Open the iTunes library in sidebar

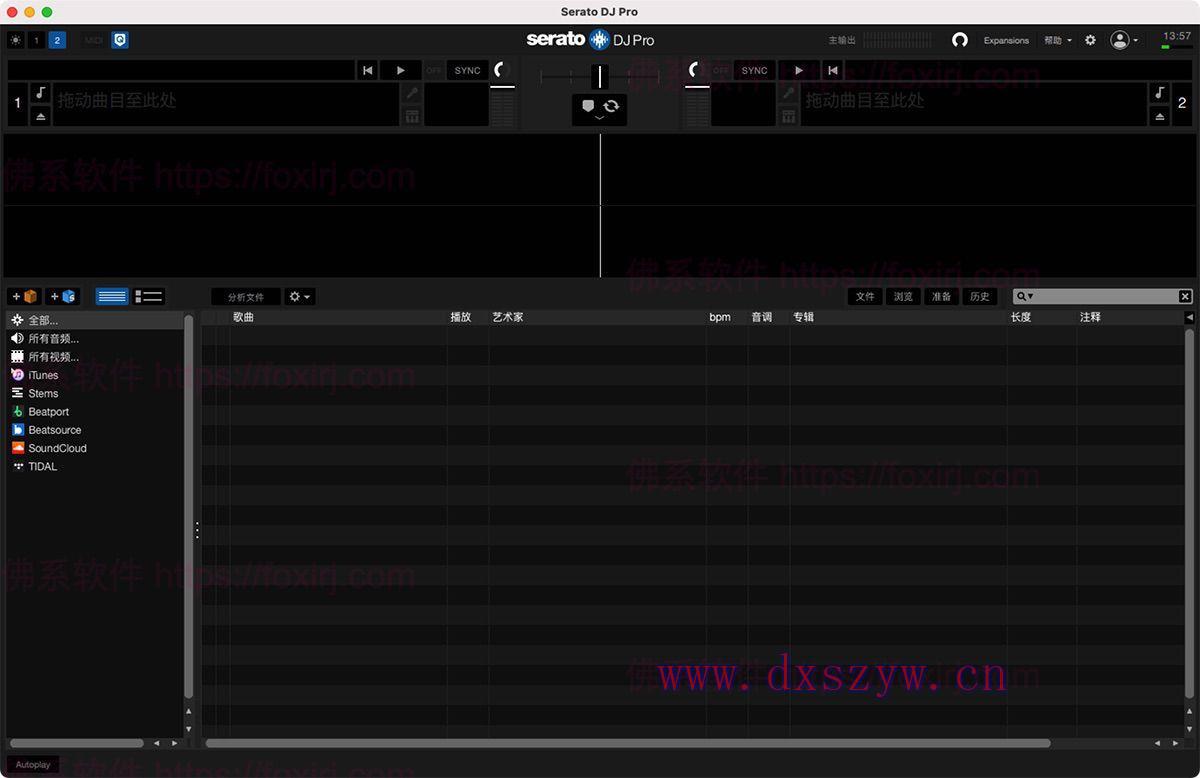pyautogui.click(x=96, y=375)
